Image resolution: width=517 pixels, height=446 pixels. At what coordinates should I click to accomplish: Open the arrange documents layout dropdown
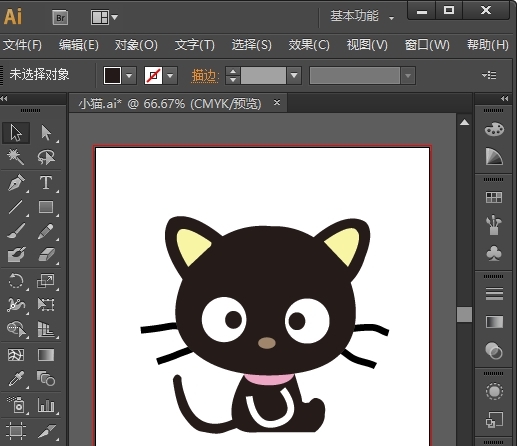point(104,17)
